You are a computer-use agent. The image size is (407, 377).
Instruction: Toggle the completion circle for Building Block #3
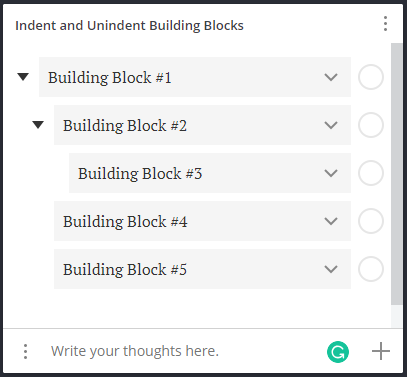click(x=371, y=173)
